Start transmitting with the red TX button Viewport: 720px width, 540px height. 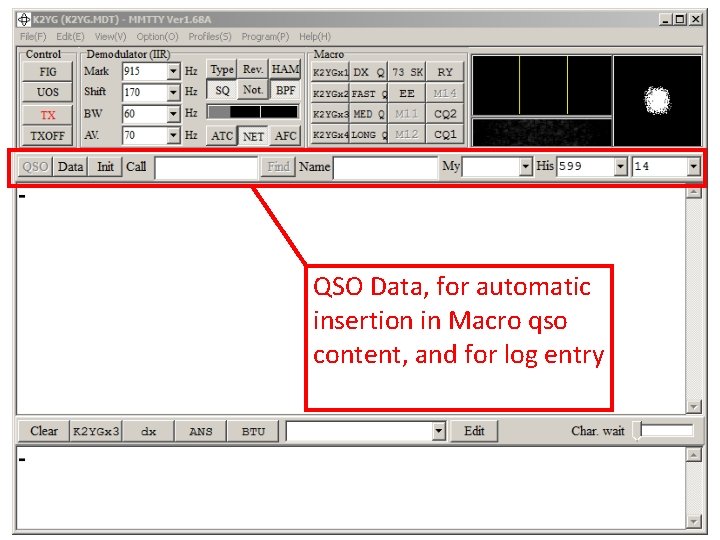[x=48, y=114]
